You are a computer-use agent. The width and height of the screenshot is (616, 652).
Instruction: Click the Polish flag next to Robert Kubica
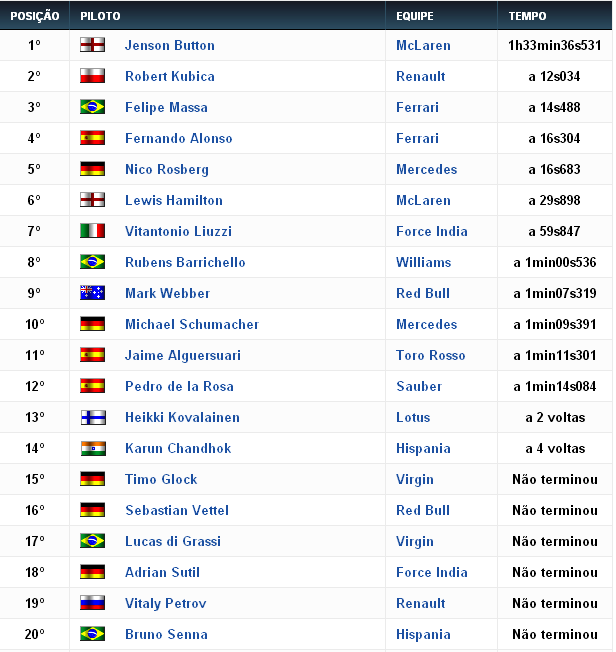[92, 76]
